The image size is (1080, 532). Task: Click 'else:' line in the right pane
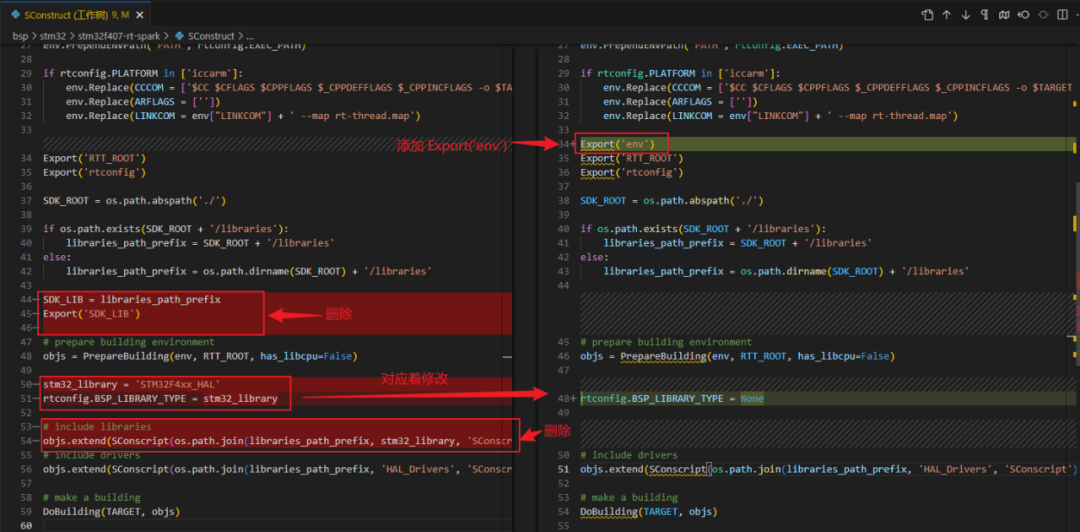(x=592, y=257)
